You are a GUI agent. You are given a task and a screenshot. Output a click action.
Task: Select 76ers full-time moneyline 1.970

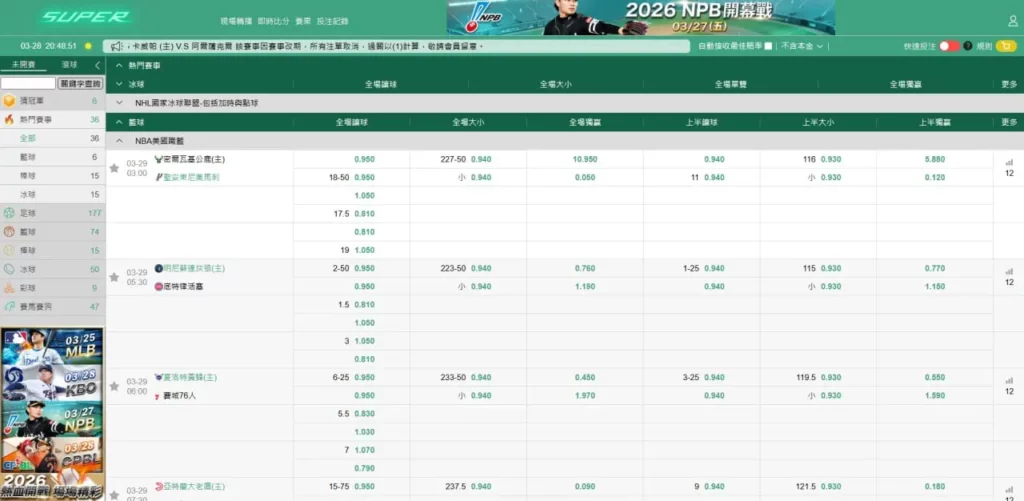pos(585,396)
